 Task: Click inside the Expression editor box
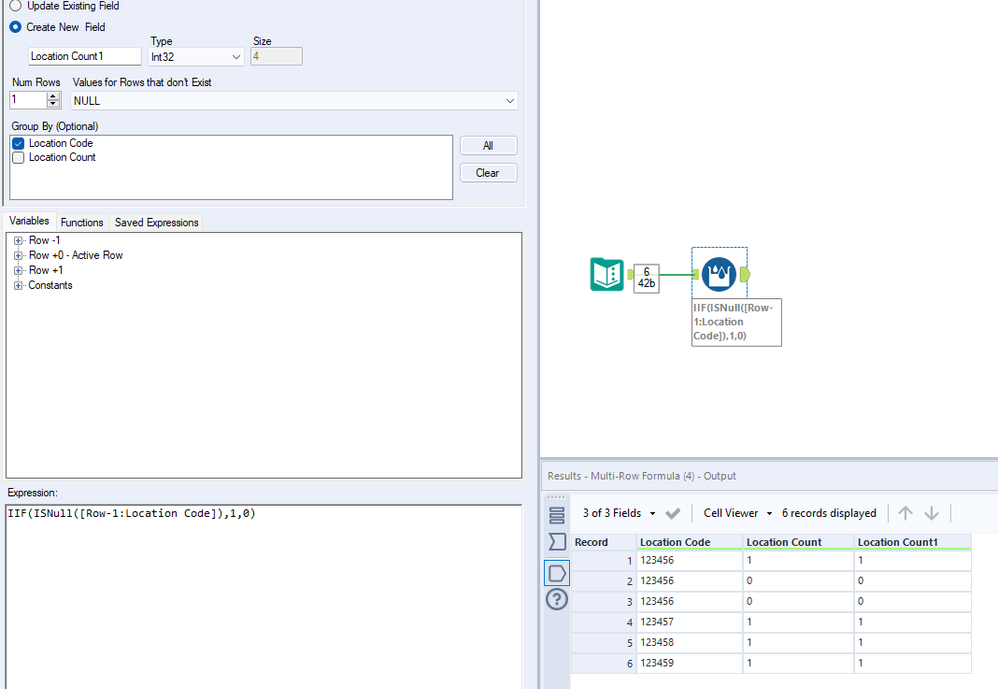(263, 590)
